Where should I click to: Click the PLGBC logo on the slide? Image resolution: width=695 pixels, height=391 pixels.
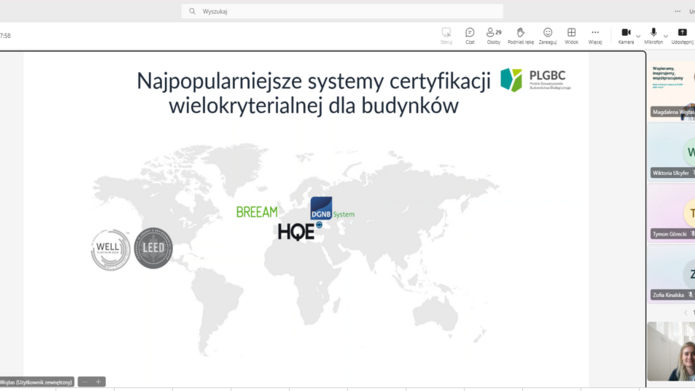[x=535, y=80]
